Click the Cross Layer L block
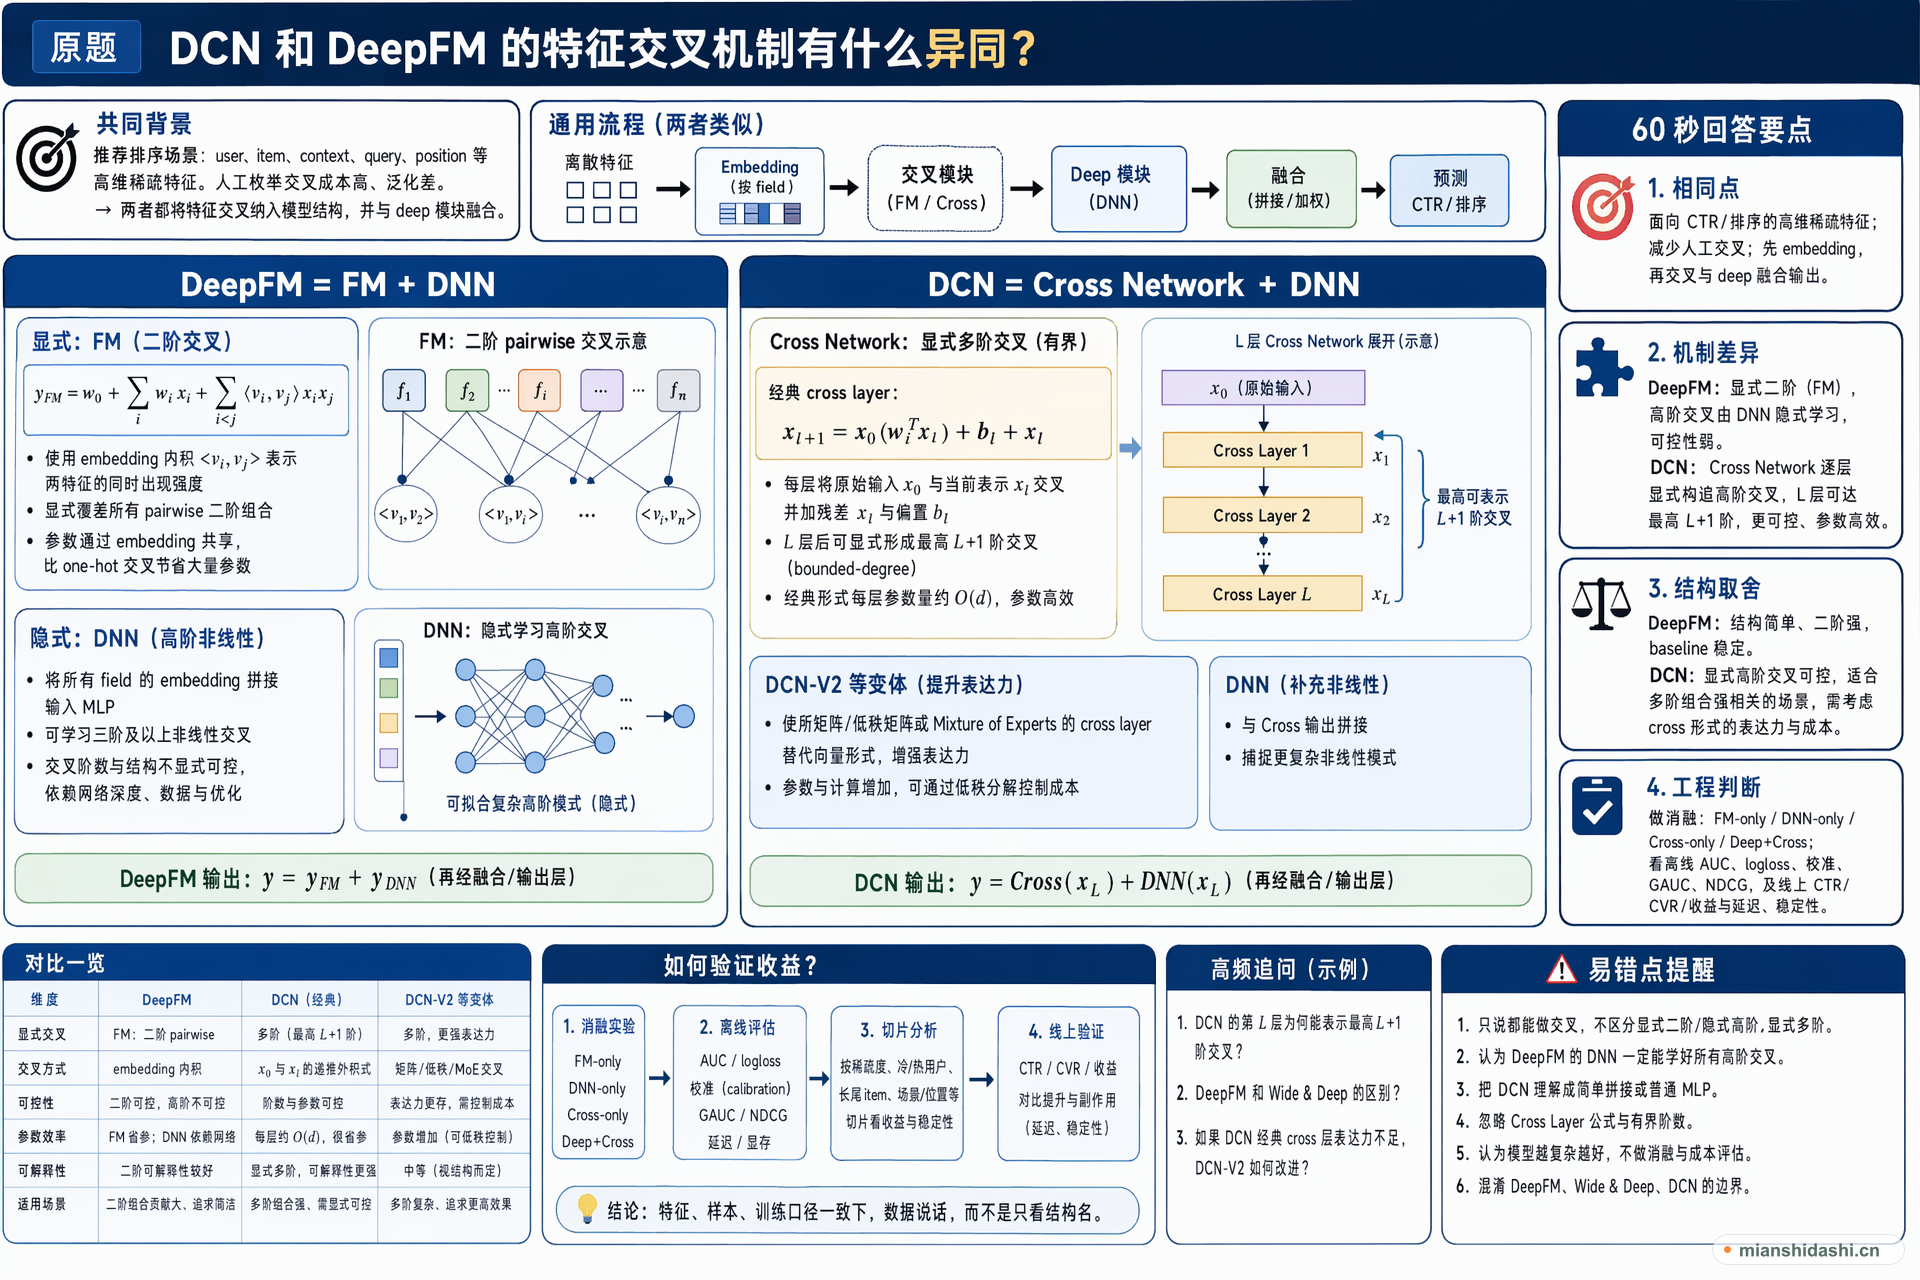The height and width of the screenshot is (1280, 1920). (x=1262, y=593)
